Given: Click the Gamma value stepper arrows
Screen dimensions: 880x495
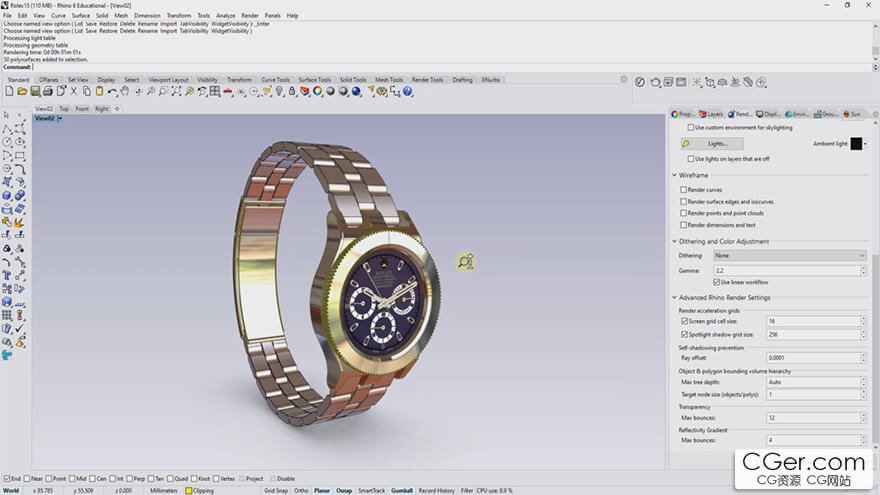Looking at the screenshot, I should (863, 271).
